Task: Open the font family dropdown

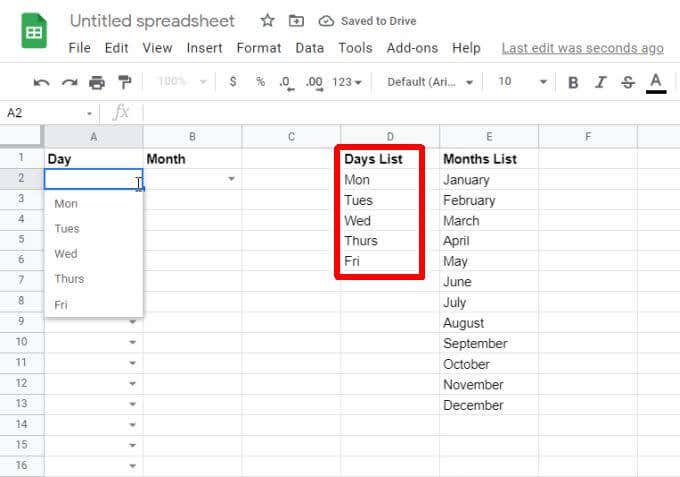Action: [430, 82]
